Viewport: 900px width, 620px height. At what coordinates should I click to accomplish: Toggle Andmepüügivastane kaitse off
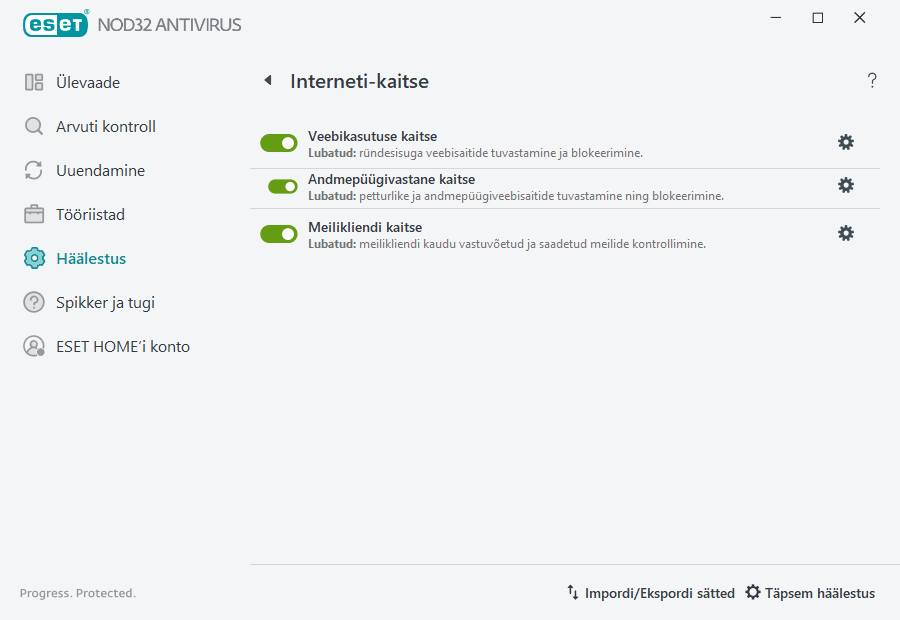pyautogui.click(x=279, y=186)
